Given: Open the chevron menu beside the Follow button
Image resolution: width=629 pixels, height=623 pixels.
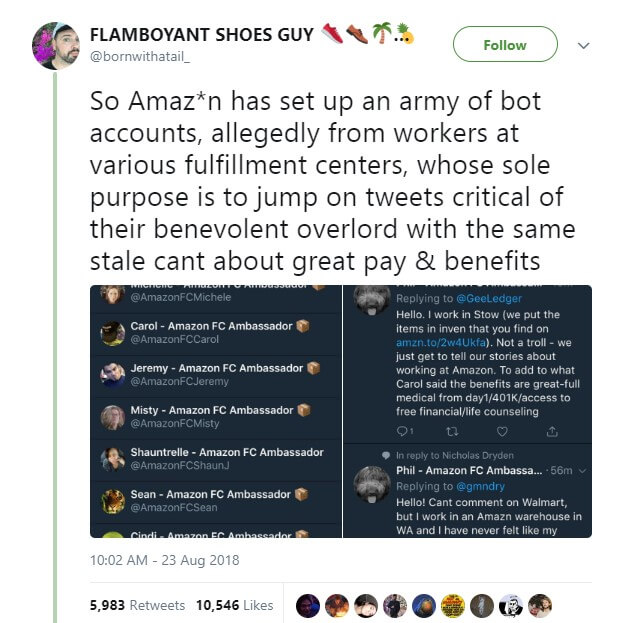Looking at the screenshot, I should (x=586, y=45).
